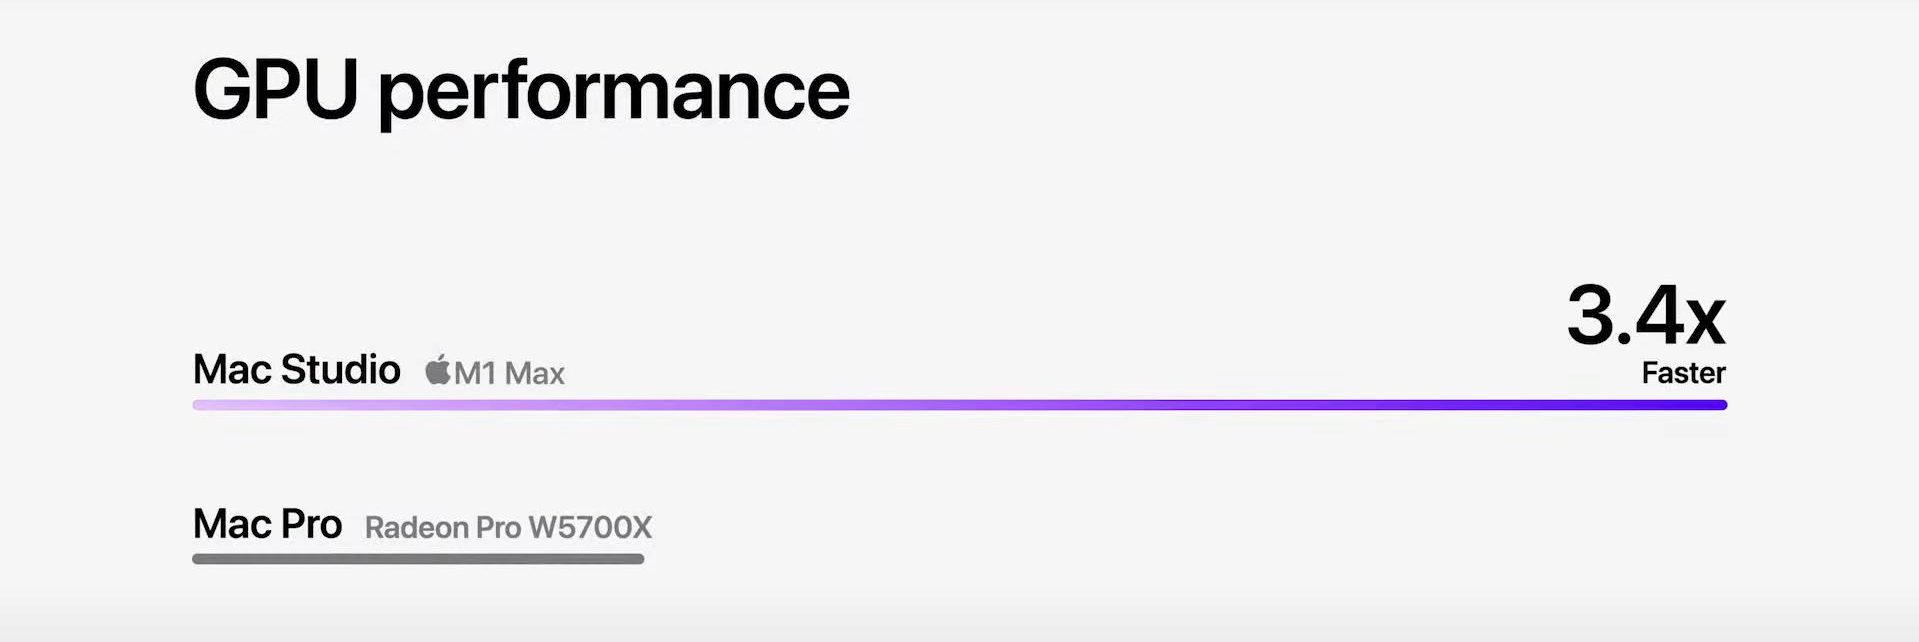Click the word Radeon in GPU name
The width and height of the screenshot is (1919, 642).
(x=415, y=527)
